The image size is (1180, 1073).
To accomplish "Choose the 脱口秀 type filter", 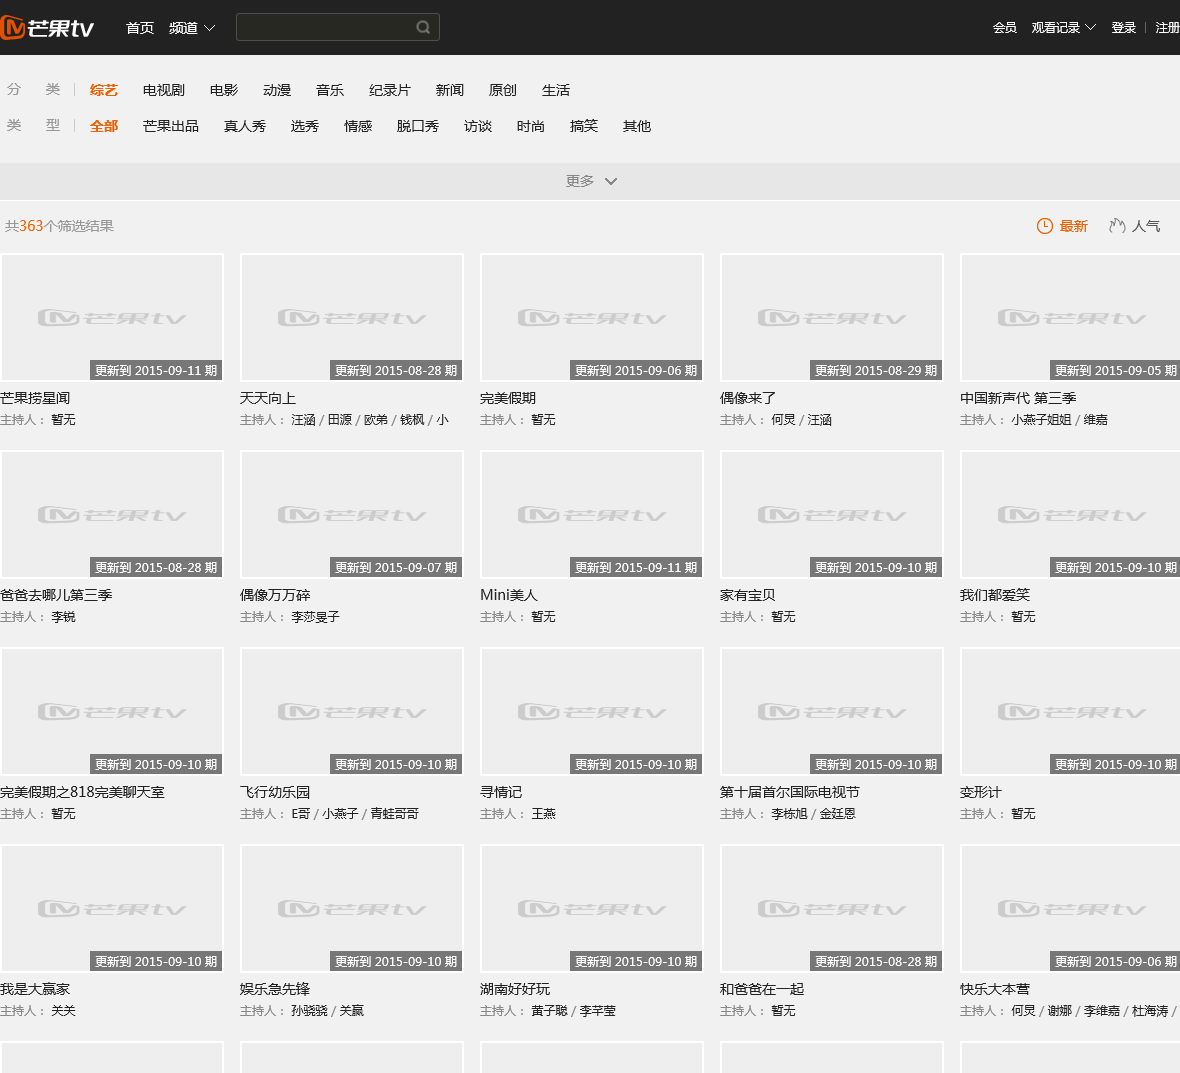I will tap(418, 126).
